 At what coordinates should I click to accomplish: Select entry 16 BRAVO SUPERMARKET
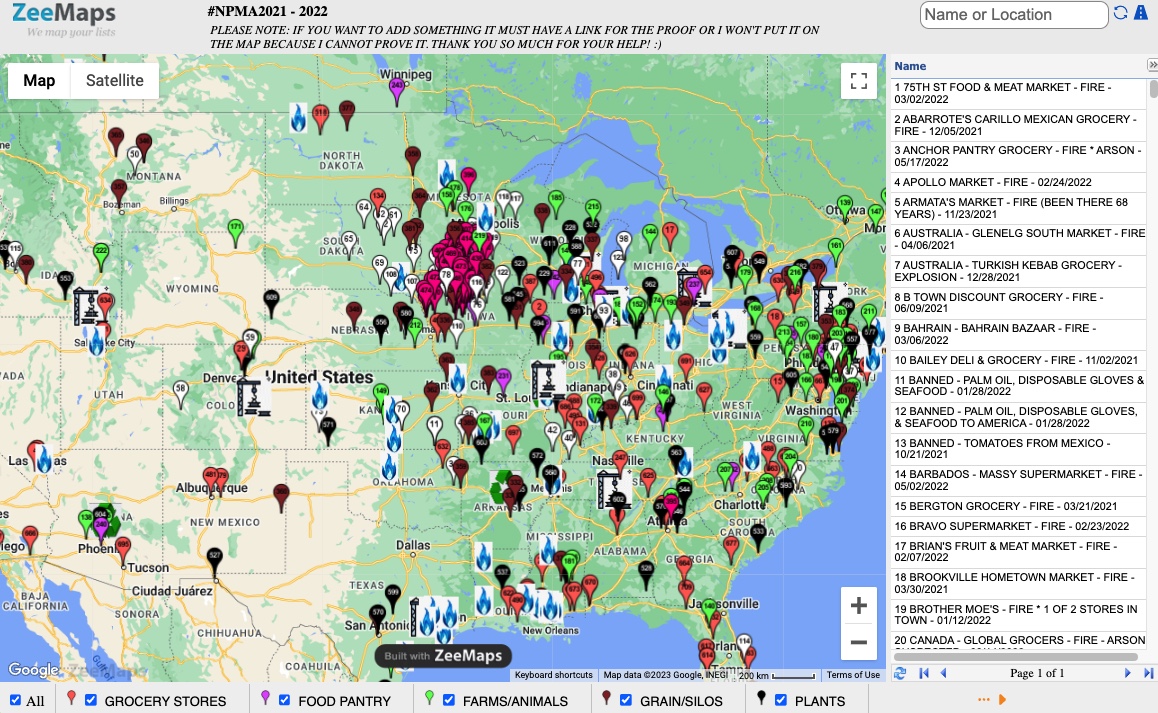1019,526
